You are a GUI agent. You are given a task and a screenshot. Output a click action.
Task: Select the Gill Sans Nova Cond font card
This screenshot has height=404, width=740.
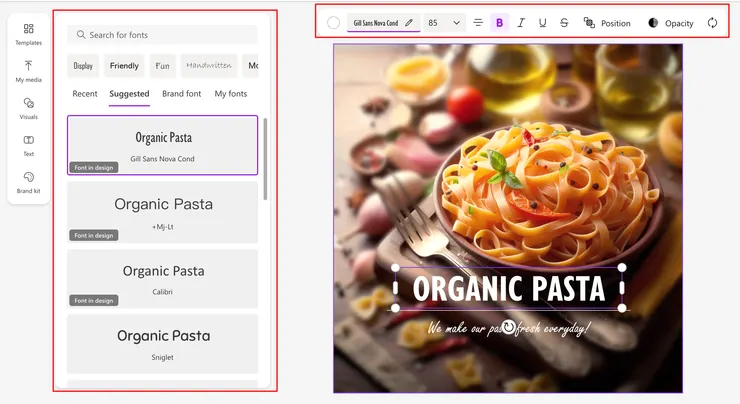pos(162,145)
